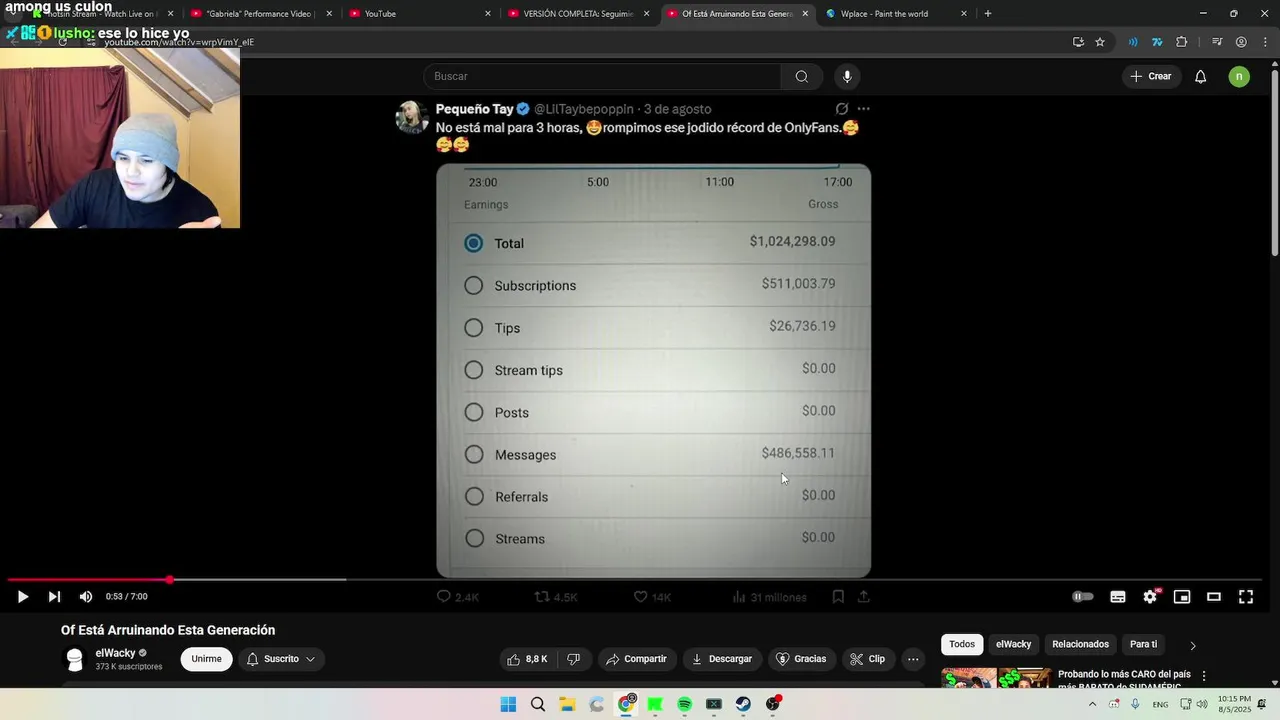Open the Crear menu

(x=1151, y=76)
